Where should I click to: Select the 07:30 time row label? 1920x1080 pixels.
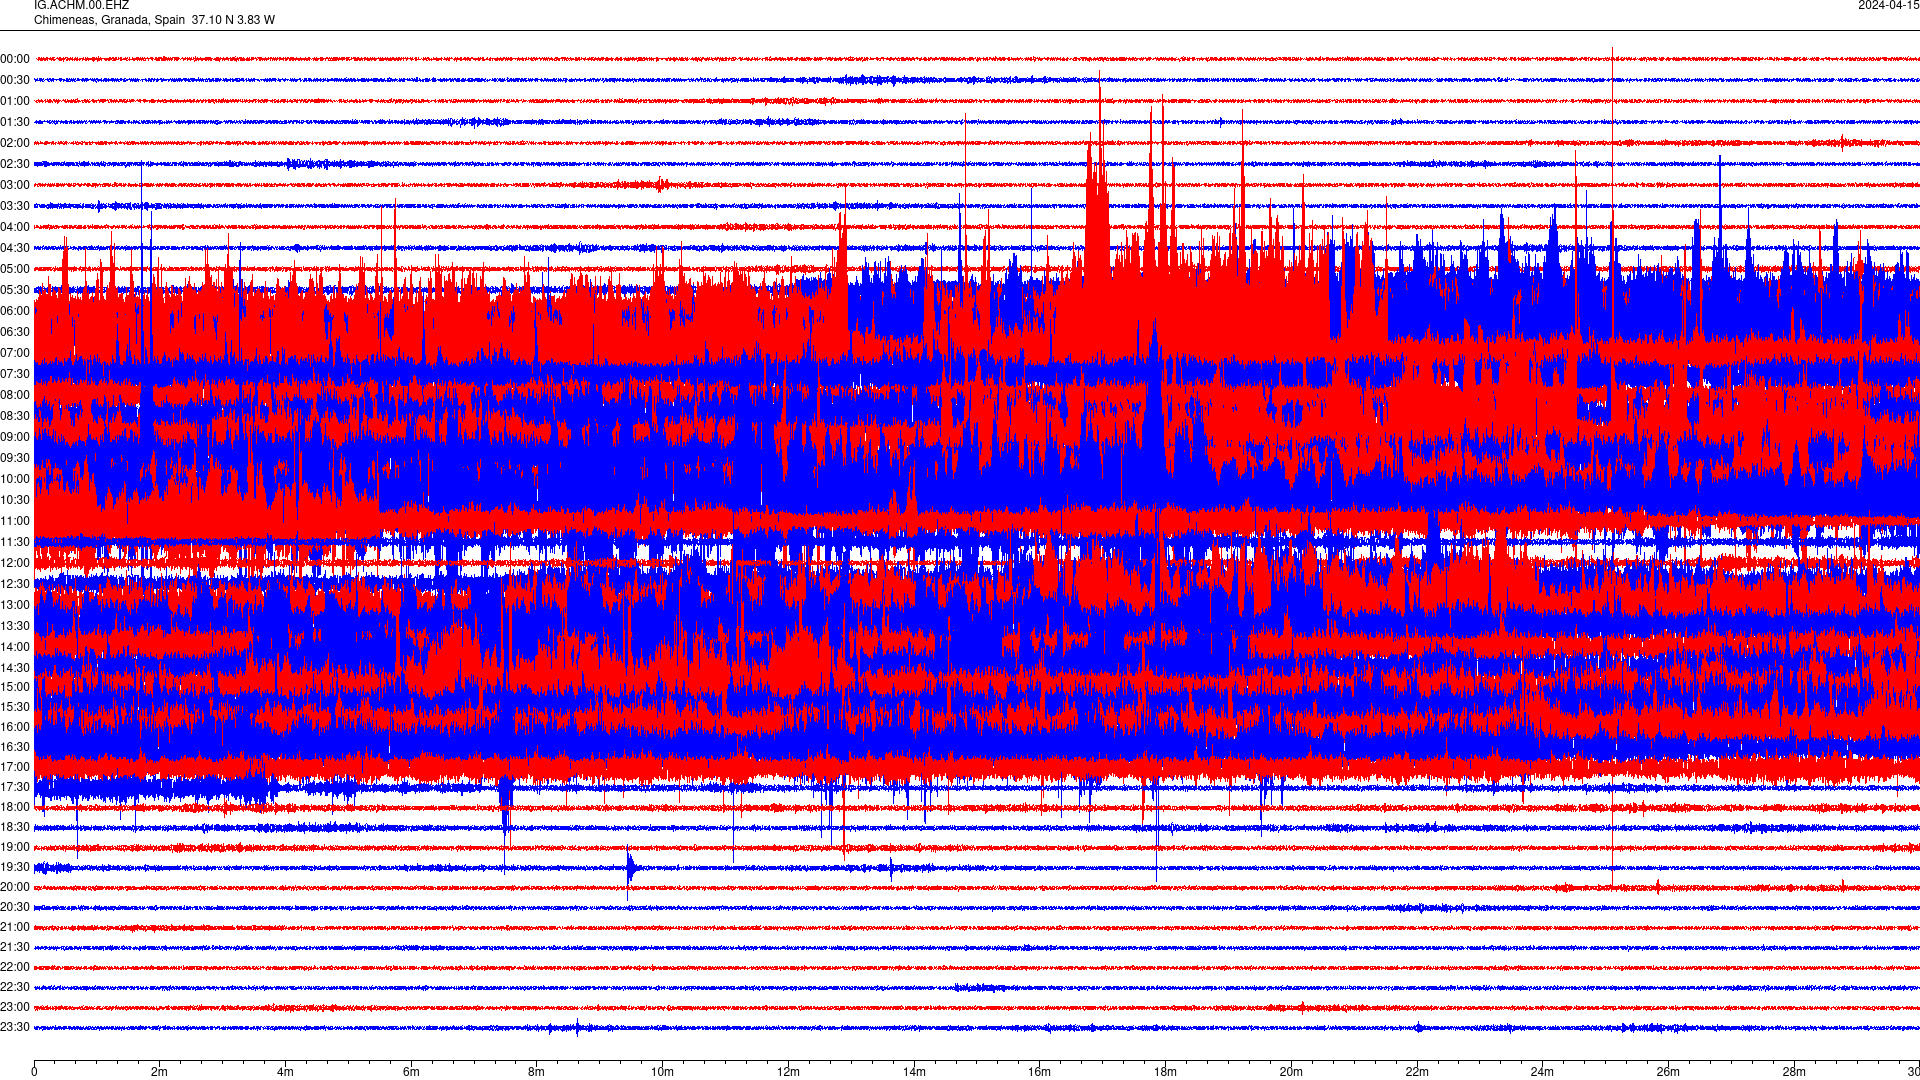tap(15, 374)
